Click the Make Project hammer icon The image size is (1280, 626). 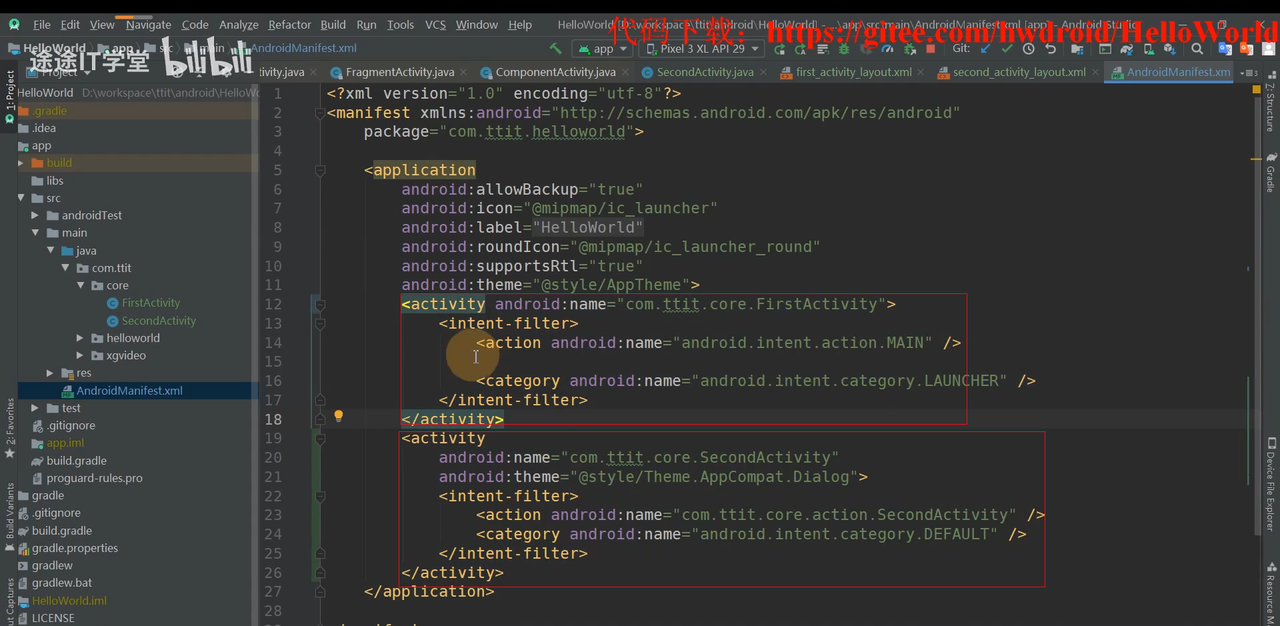coord(556,48)
